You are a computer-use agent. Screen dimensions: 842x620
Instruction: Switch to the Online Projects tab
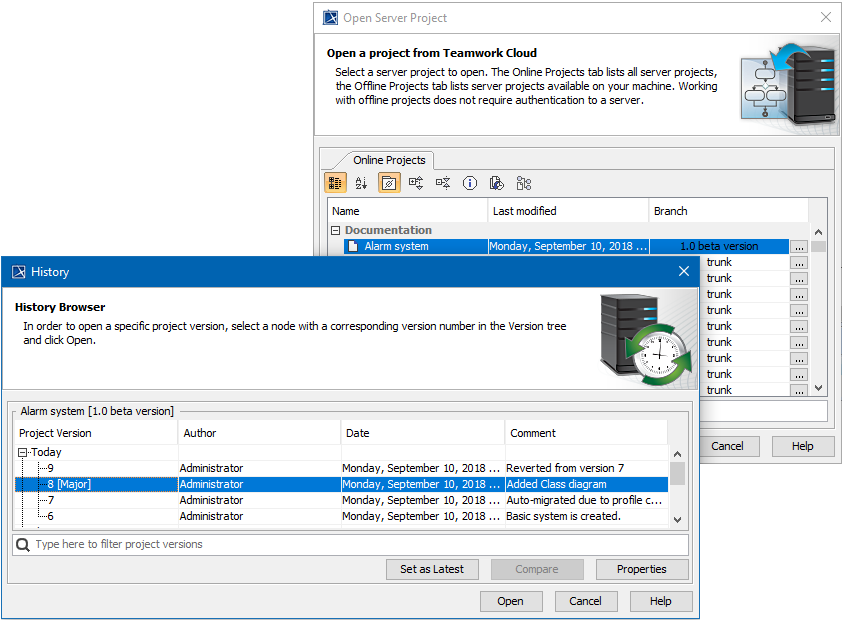(x=389, y=160)
